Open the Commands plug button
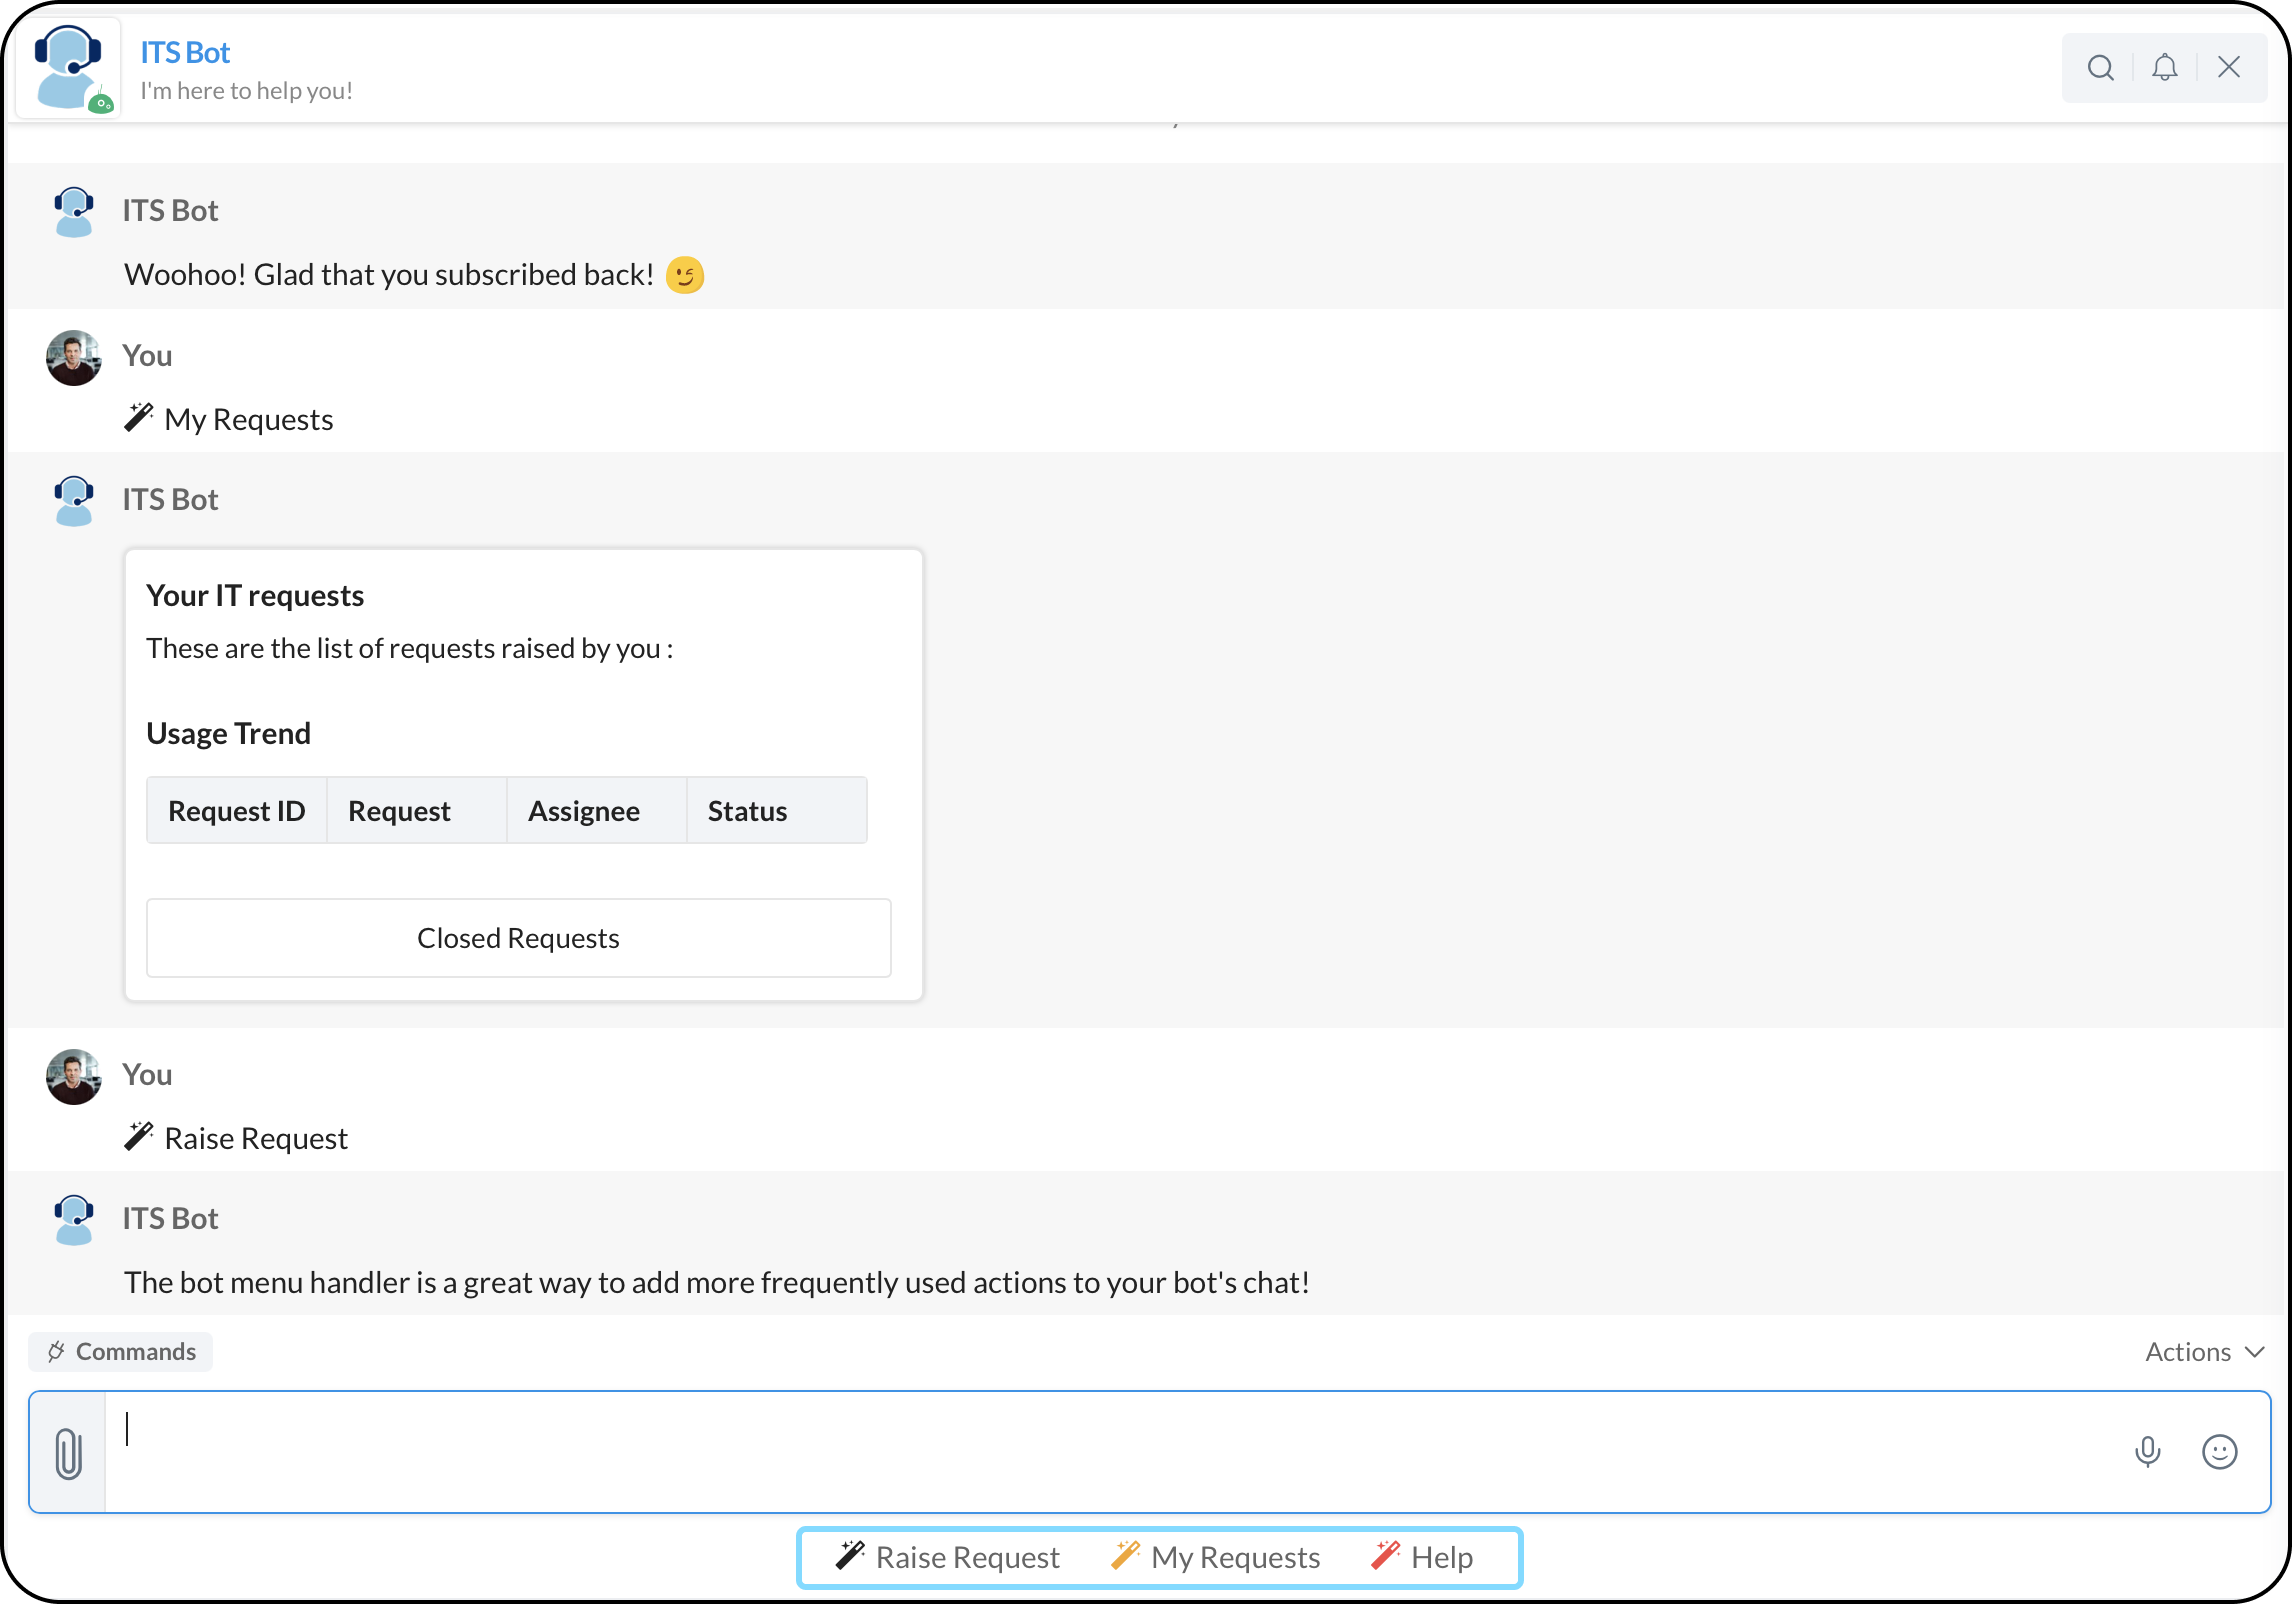The height and width of the screenshot is (1604, 2292). click(x=121, y=1352)
